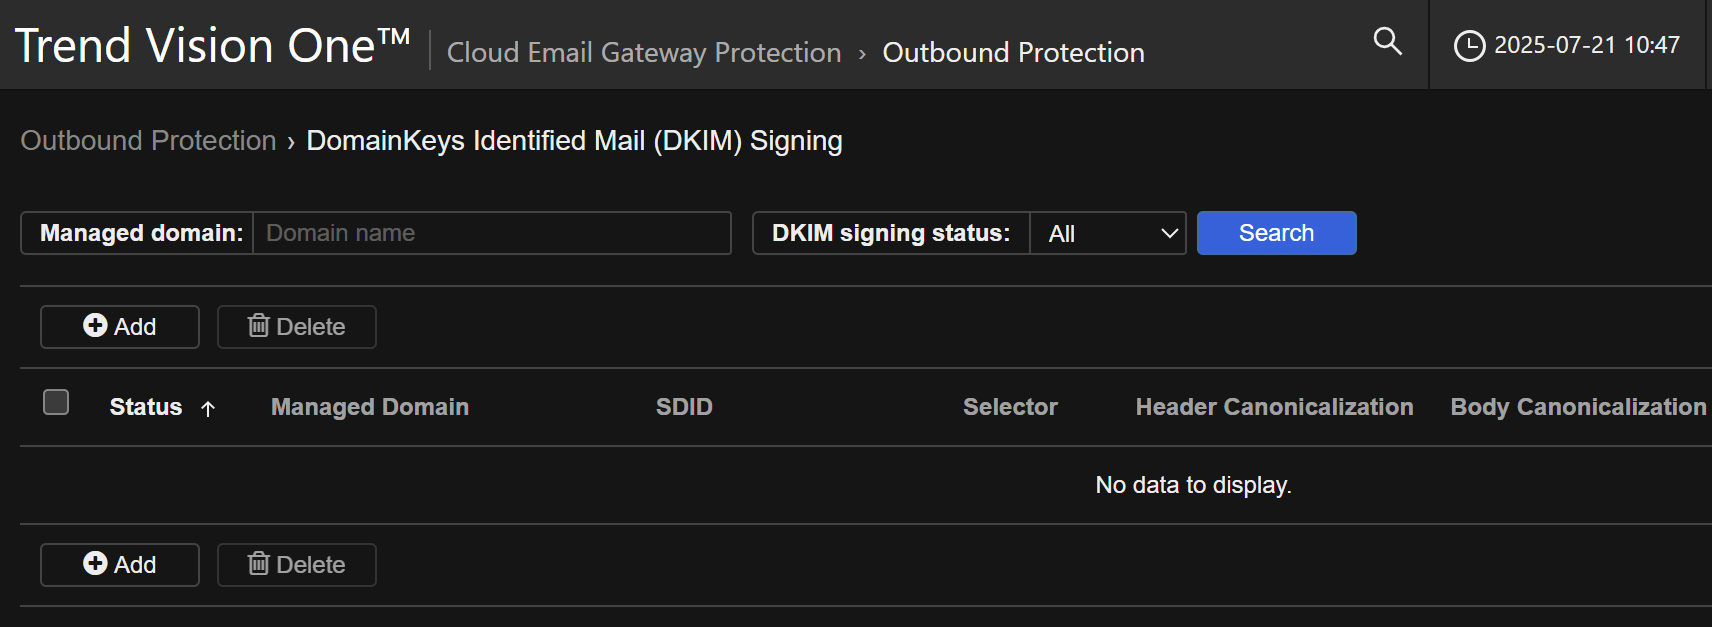Sort by Selector column header
The height and width of the screenshot is (627, 1712).
(1010, 407)
